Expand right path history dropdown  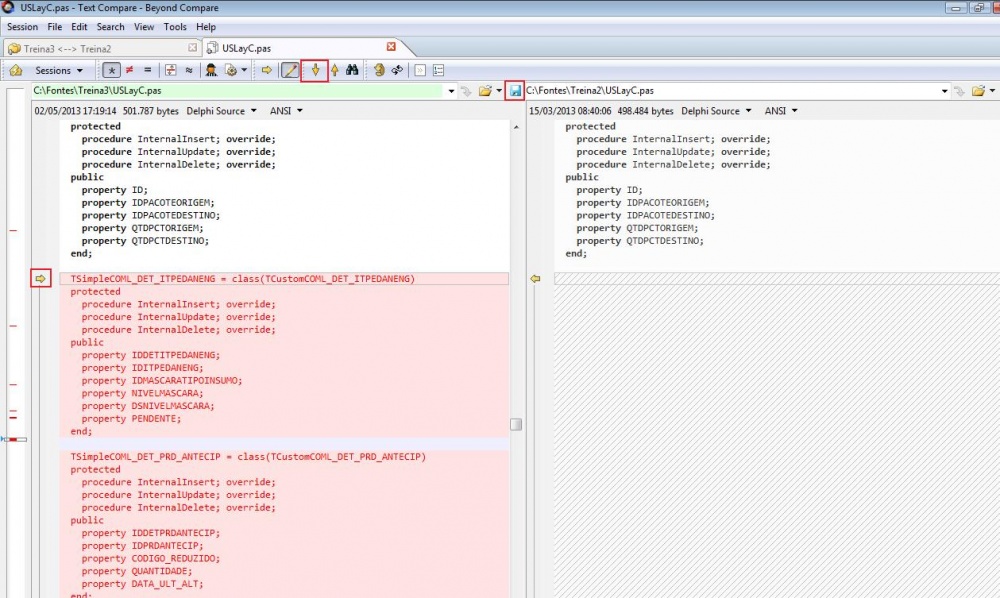945,91
